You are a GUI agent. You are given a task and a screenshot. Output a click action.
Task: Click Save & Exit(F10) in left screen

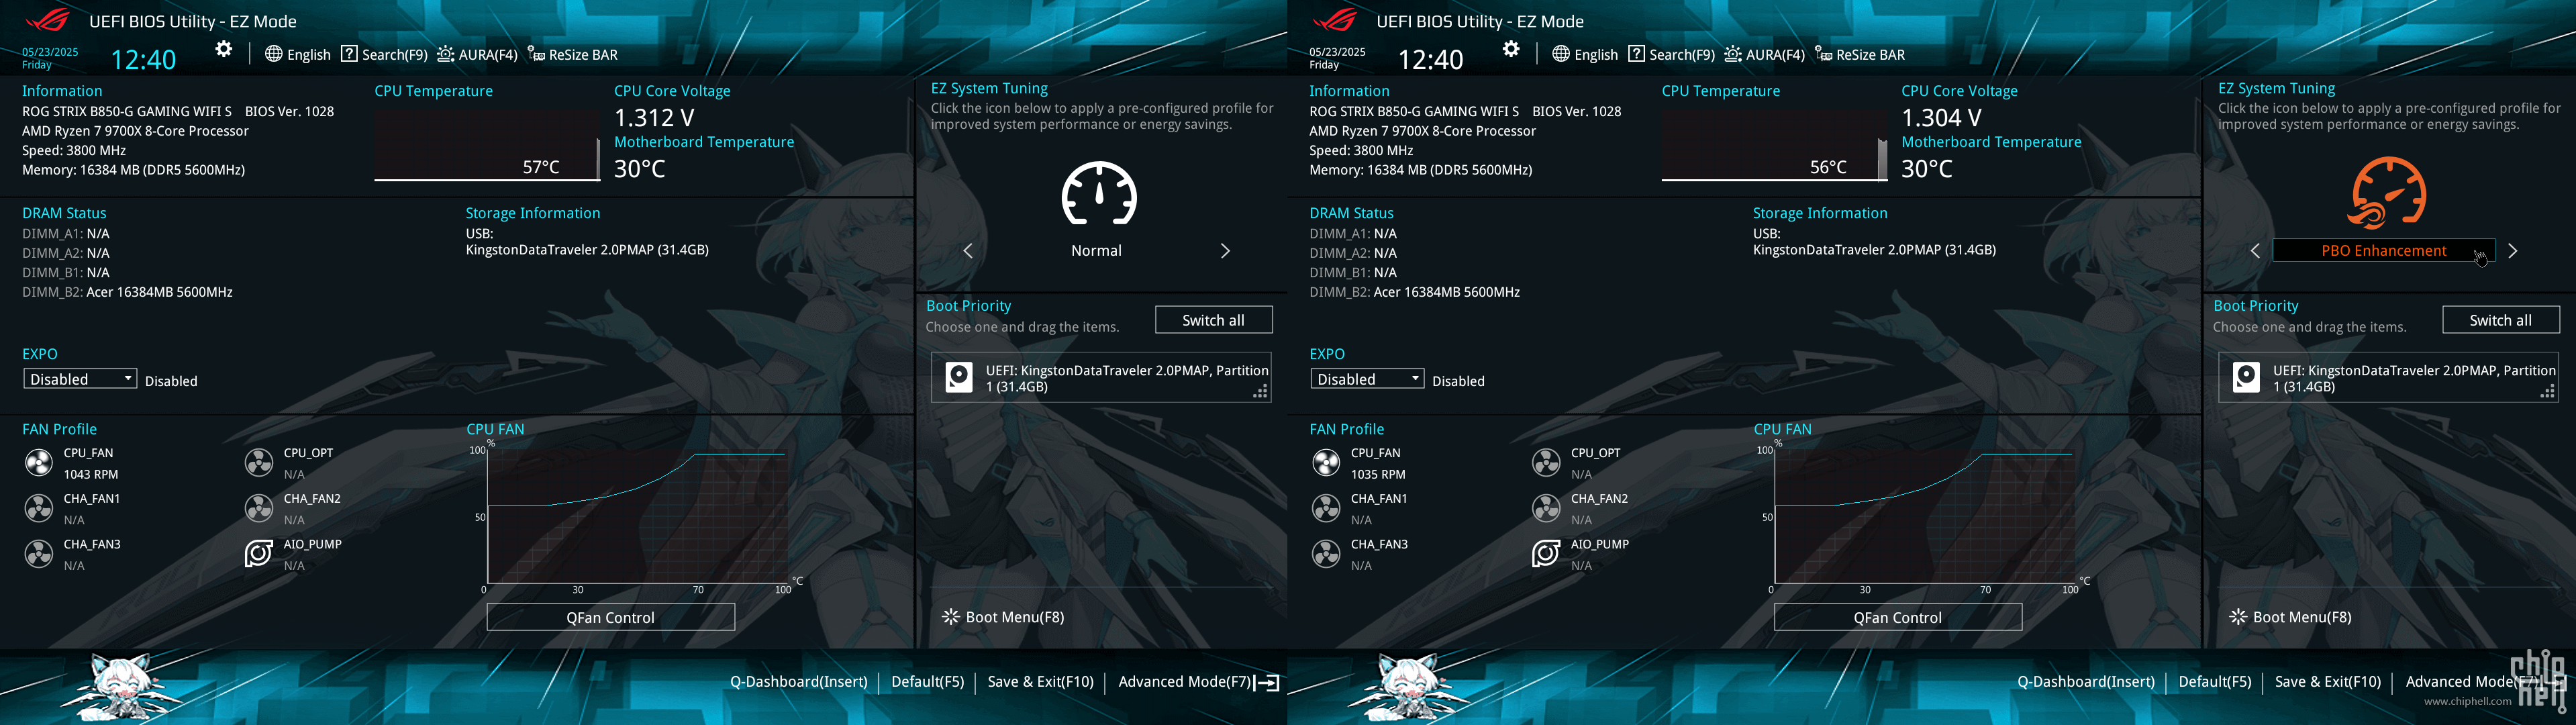tap(1040, 682)
